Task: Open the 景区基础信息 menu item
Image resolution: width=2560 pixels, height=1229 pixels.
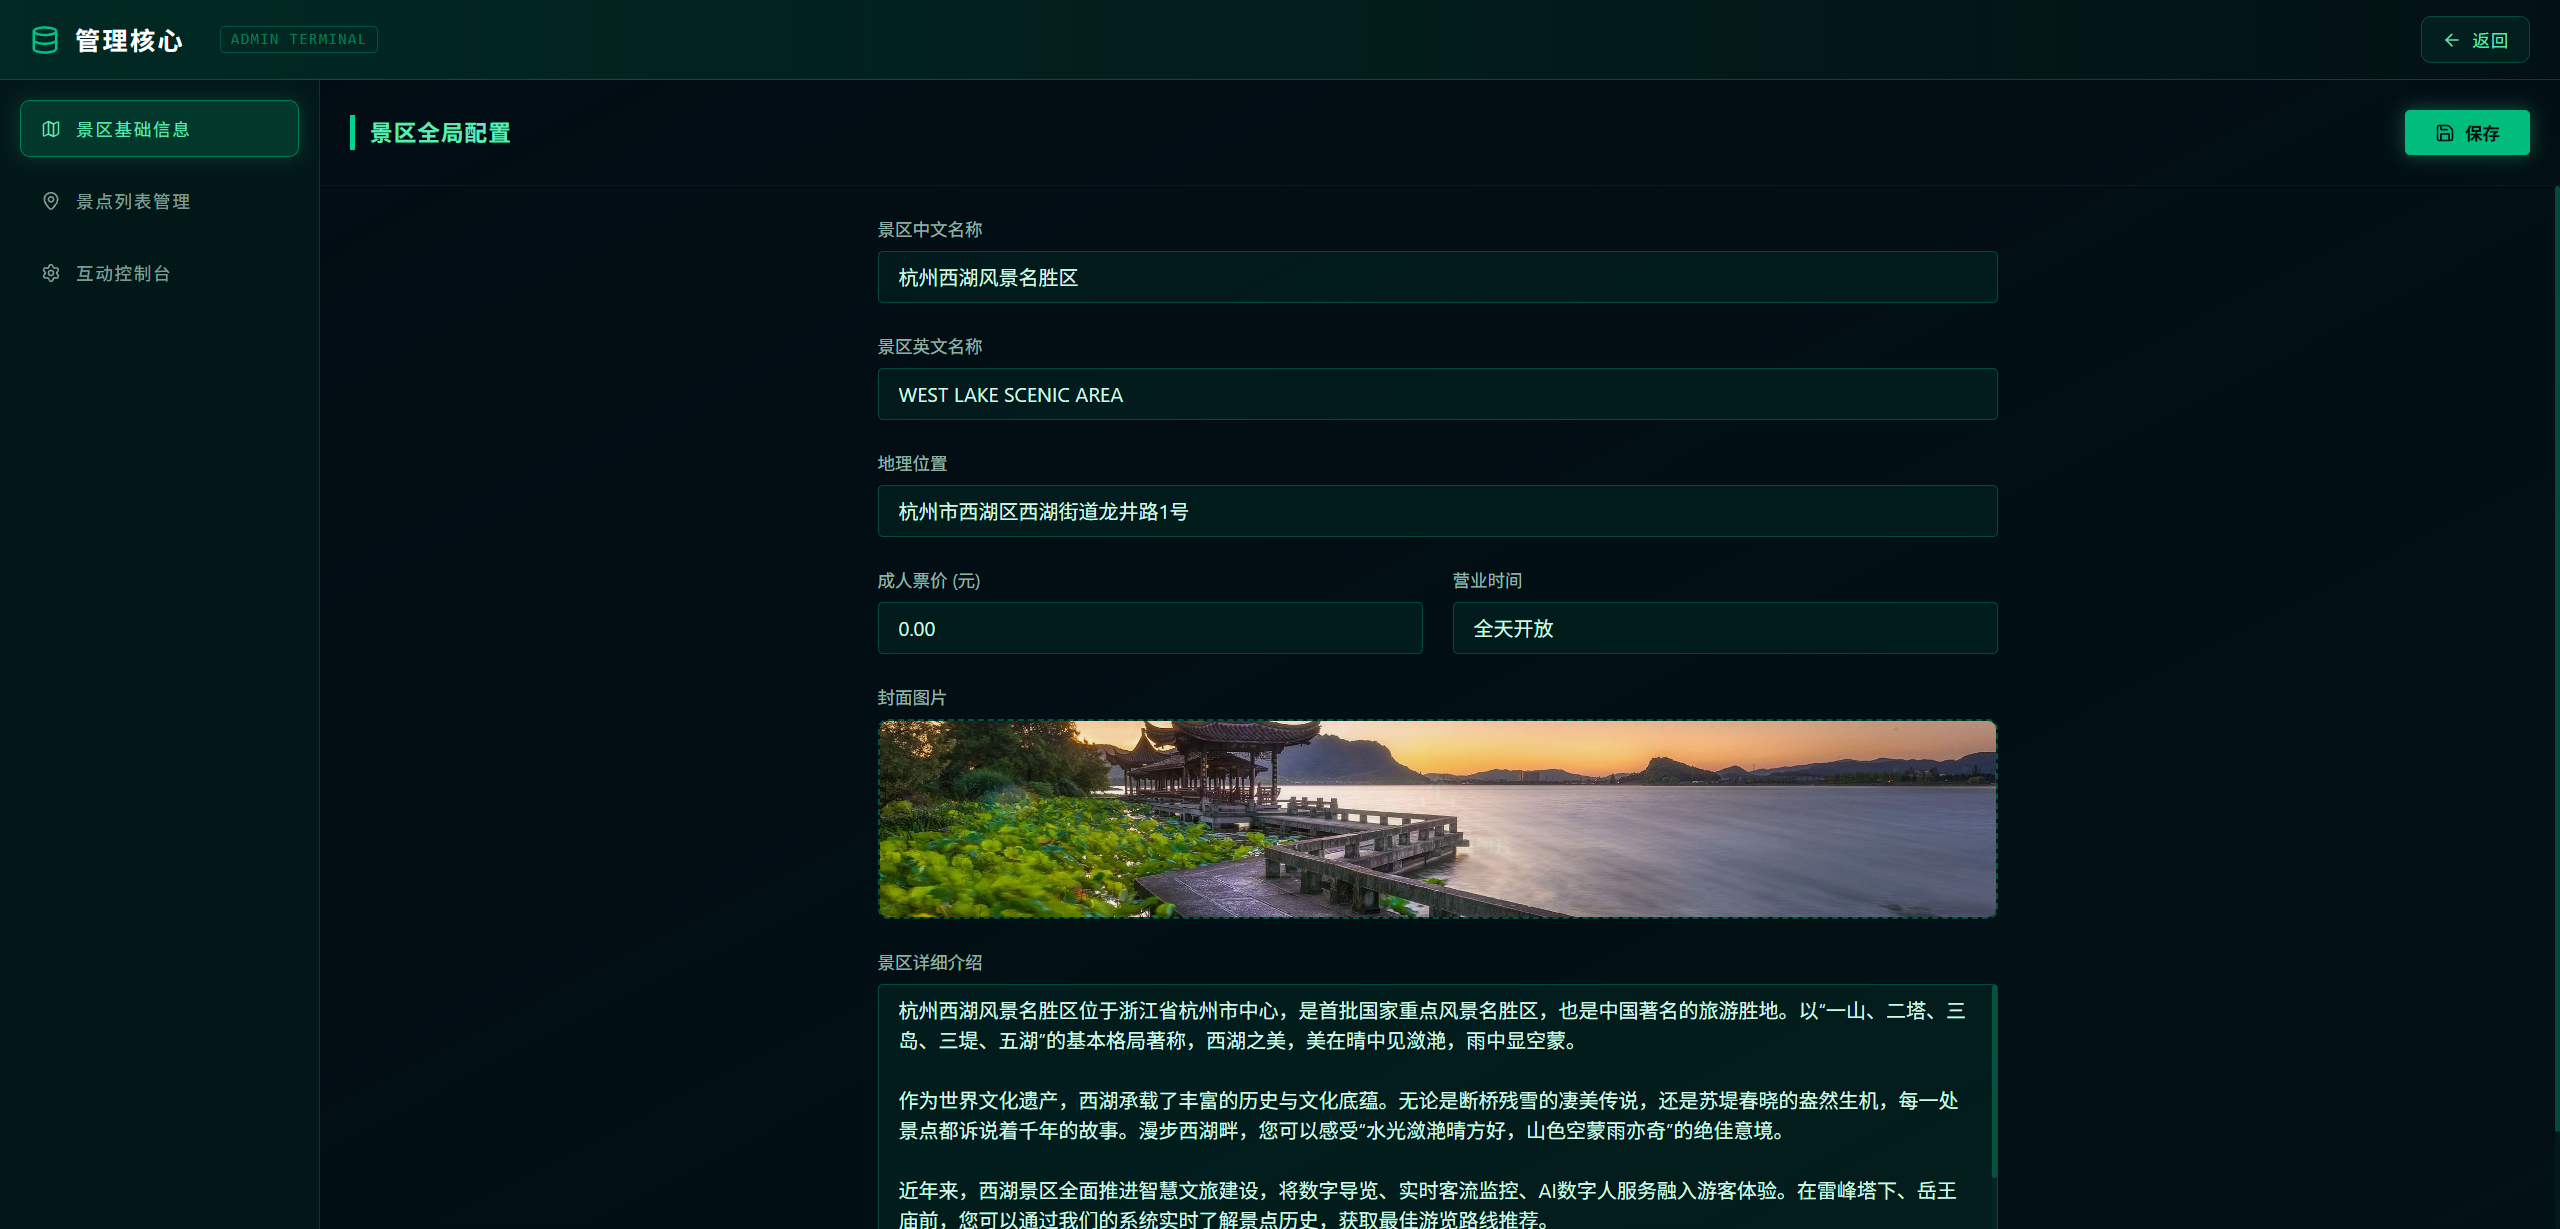Action: (159, 129)
